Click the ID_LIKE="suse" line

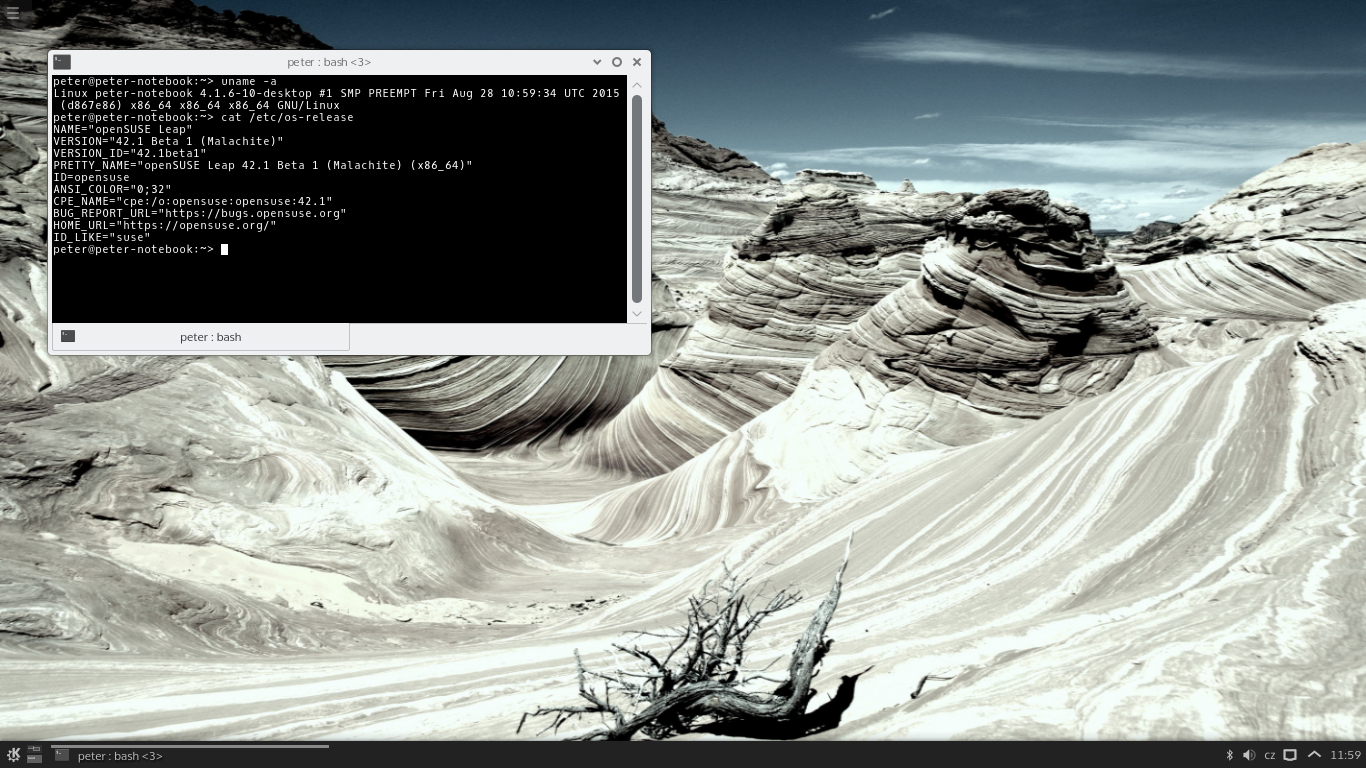point(102,237)
